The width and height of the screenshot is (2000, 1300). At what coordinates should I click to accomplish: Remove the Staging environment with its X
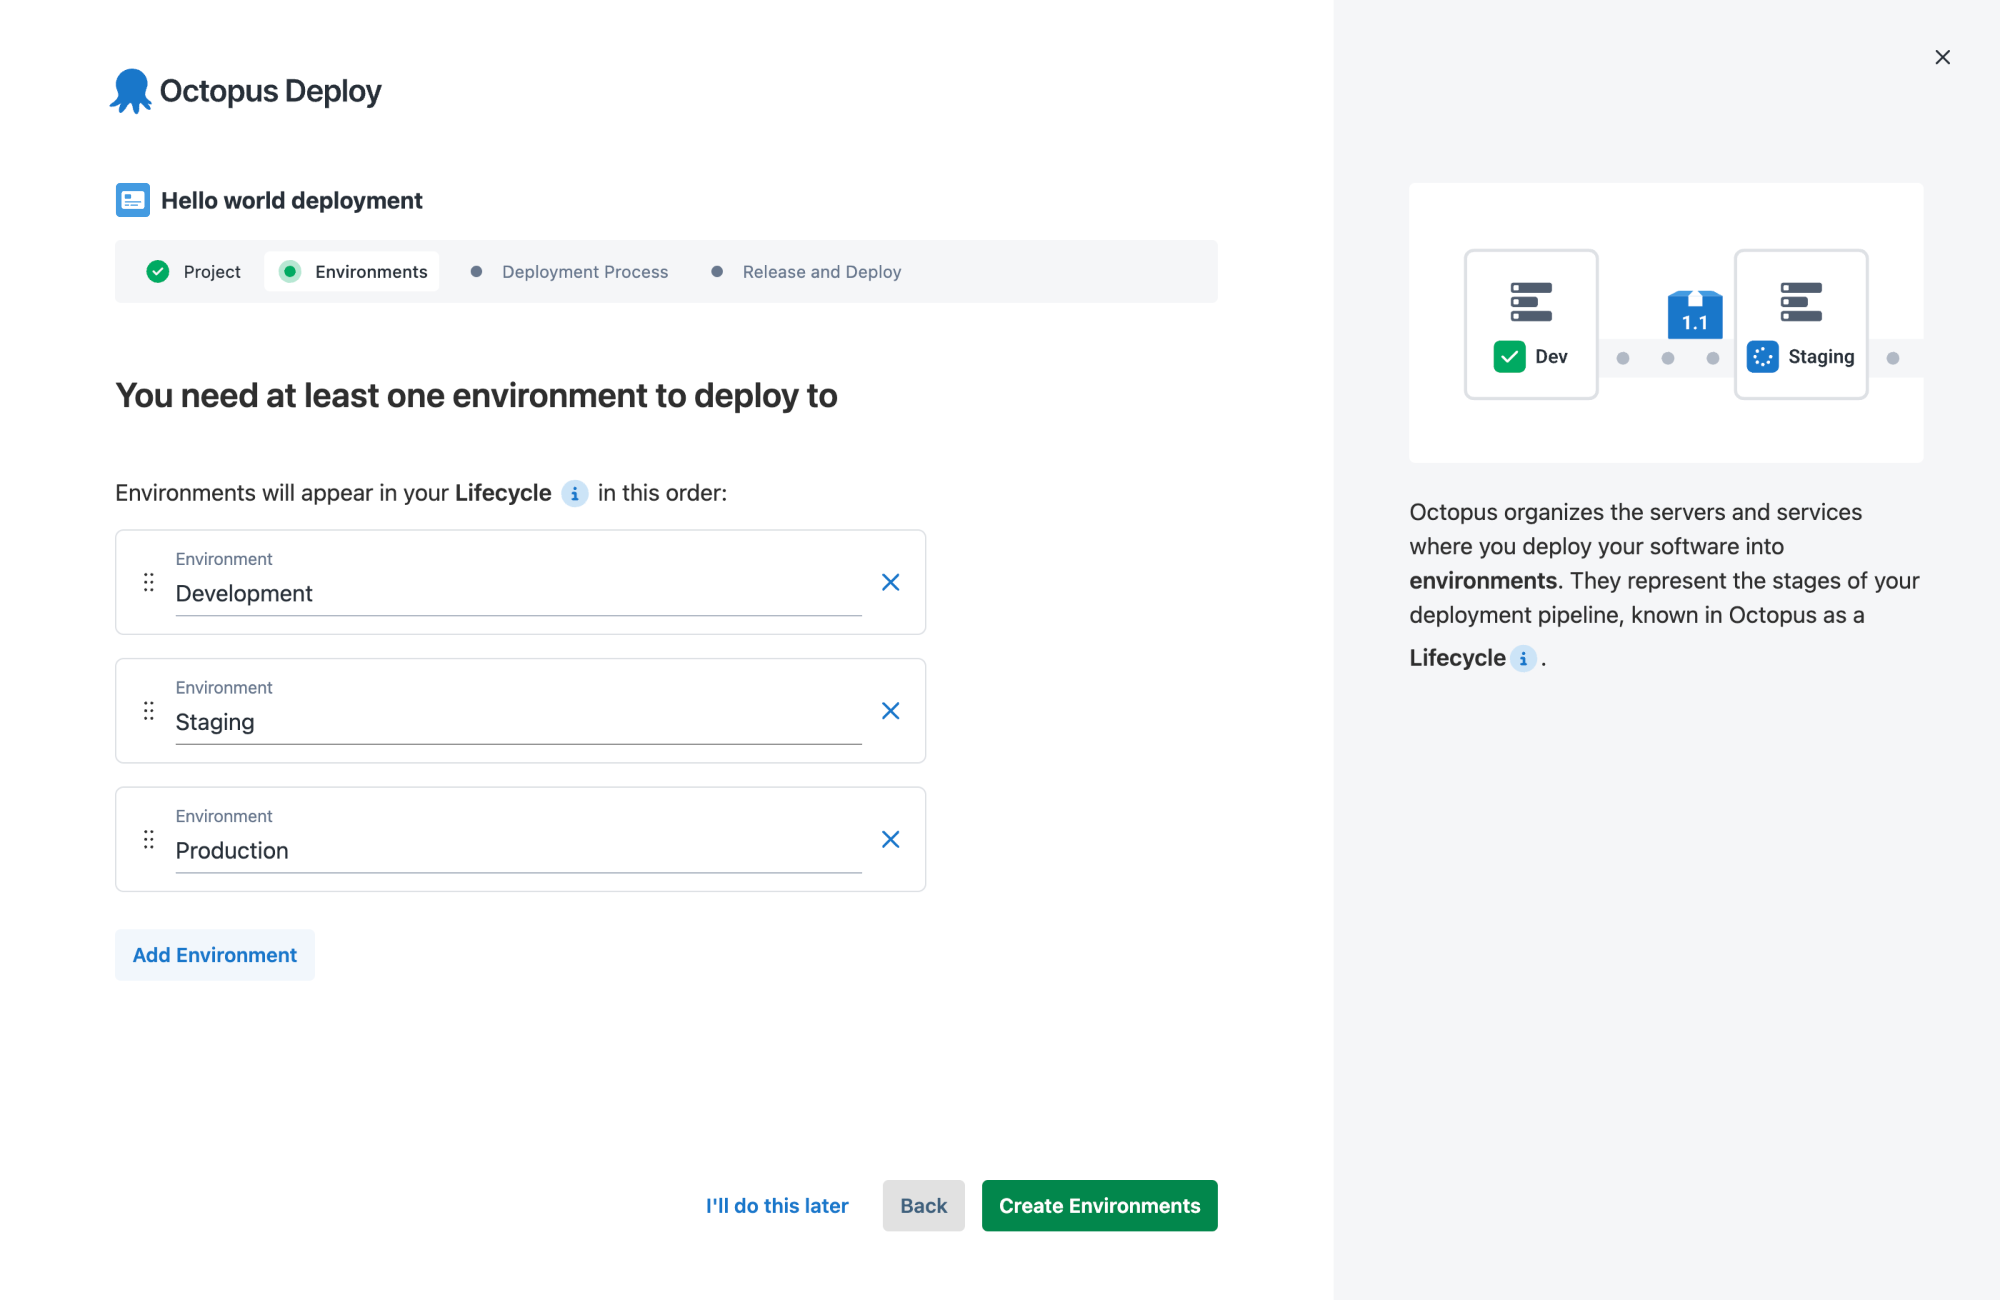coord(890,711)
